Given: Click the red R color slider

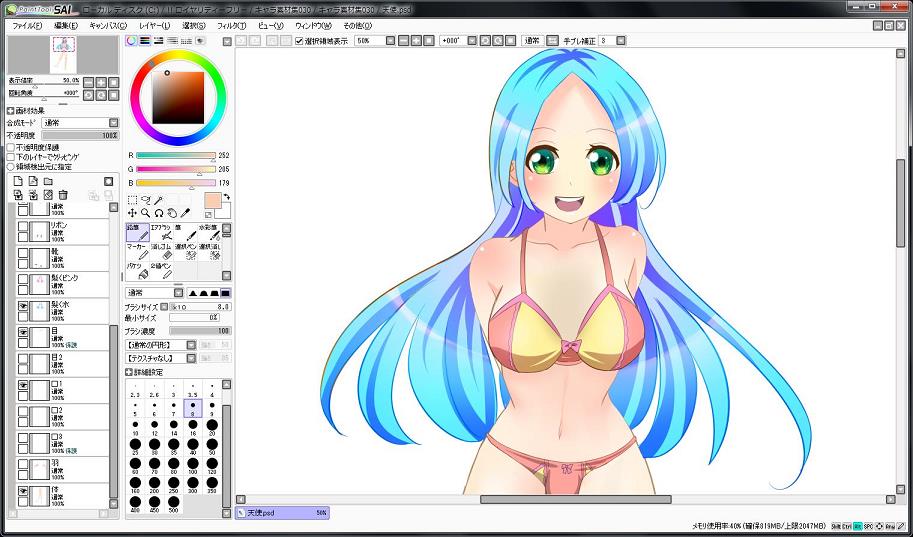Looking at the screenshot, I should pyautogui.click(x=175, y=156).
